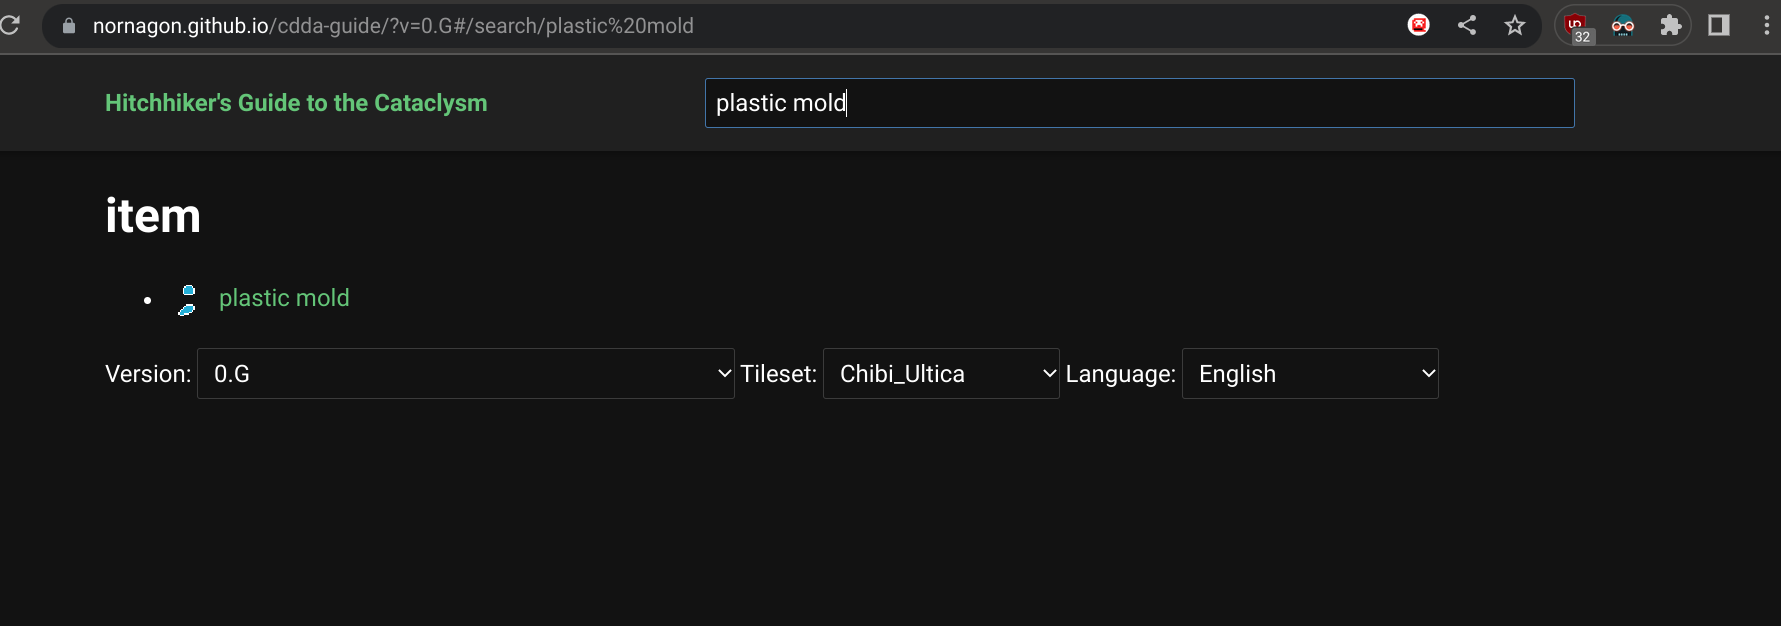Click the browser address bar
The height and width of the screenshot is (626, 1781).
coord(700,25)
